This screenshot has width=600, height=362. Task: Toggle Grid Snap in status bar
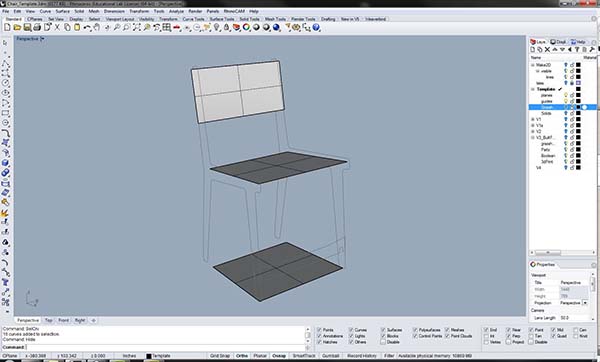pos(220,356)
